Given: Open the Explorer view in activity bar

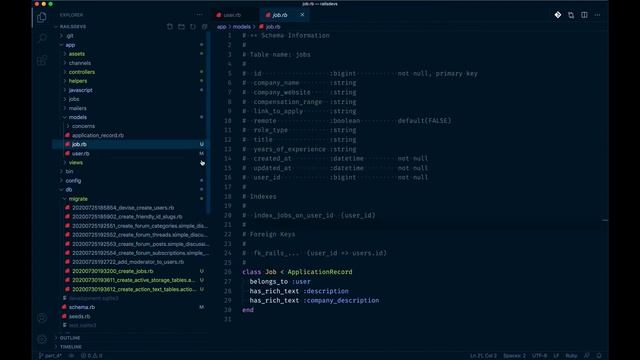Looking at the screenshot, I should (42, 17).
